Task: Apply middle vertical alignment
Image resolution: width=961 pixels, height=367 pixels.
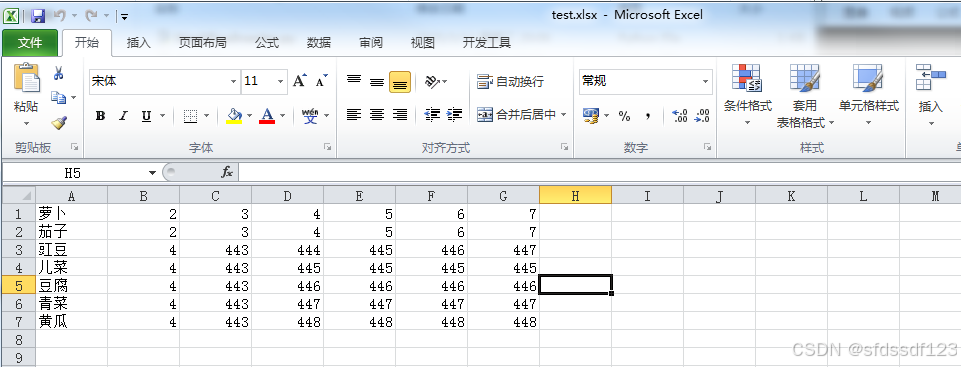Action: click(x=377, y=81)
